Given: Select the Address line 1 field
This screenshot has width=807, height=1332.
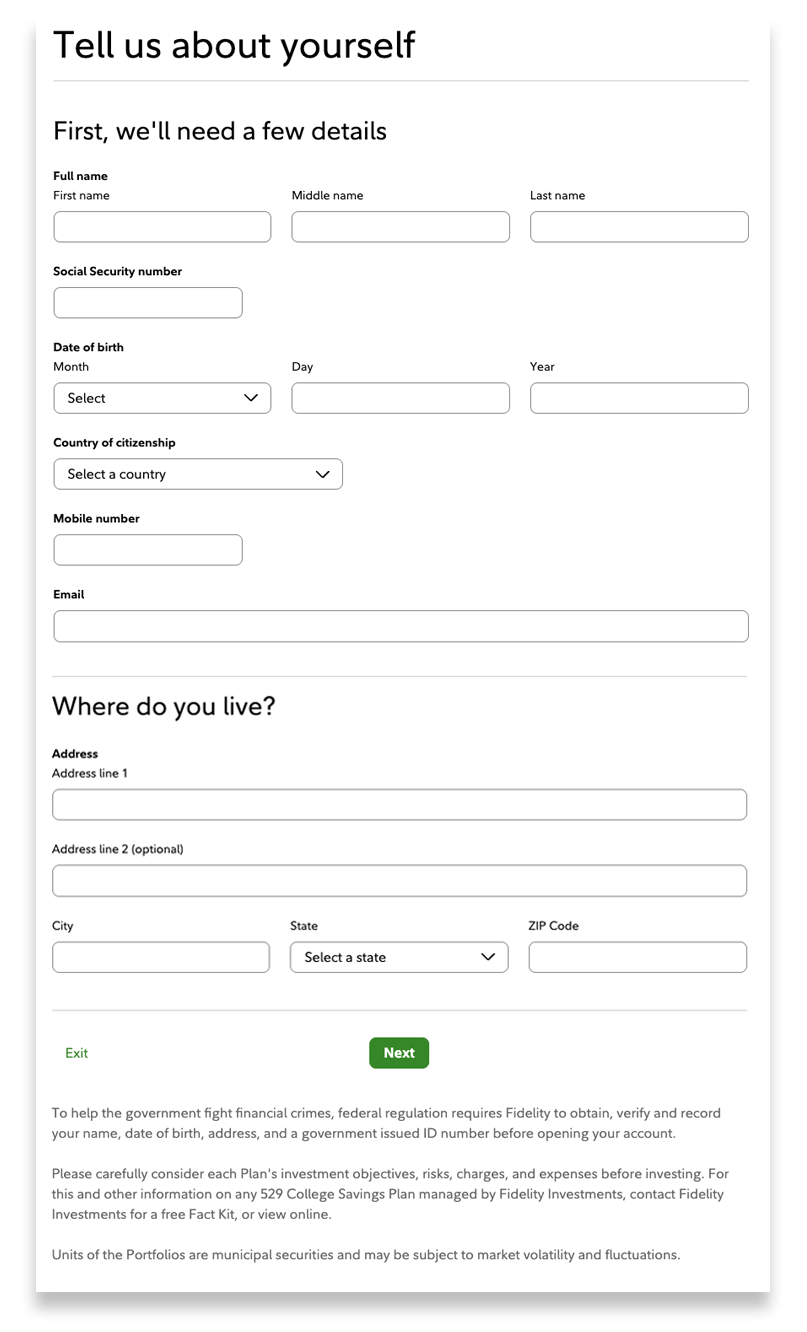Looking at the screenshot, I should tap(399, 804).
